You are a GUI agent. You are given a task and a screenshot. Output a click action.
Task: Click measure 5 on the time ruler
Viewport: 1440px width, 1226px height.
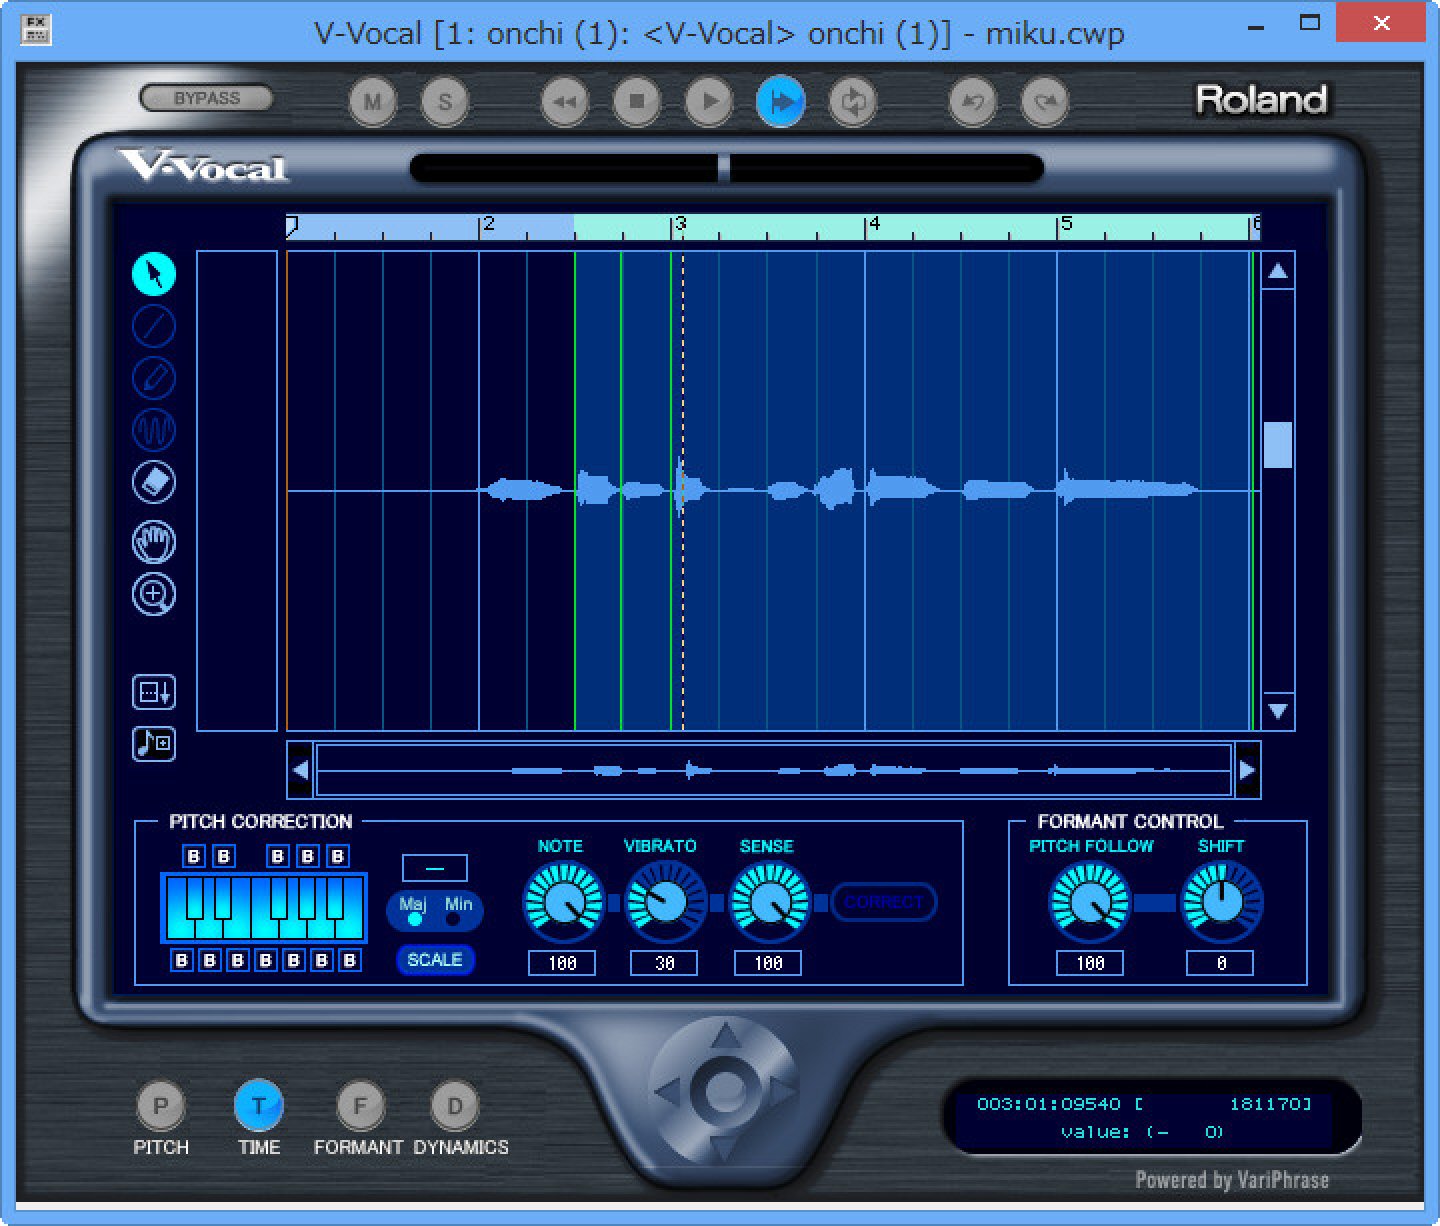[1066, 224]
